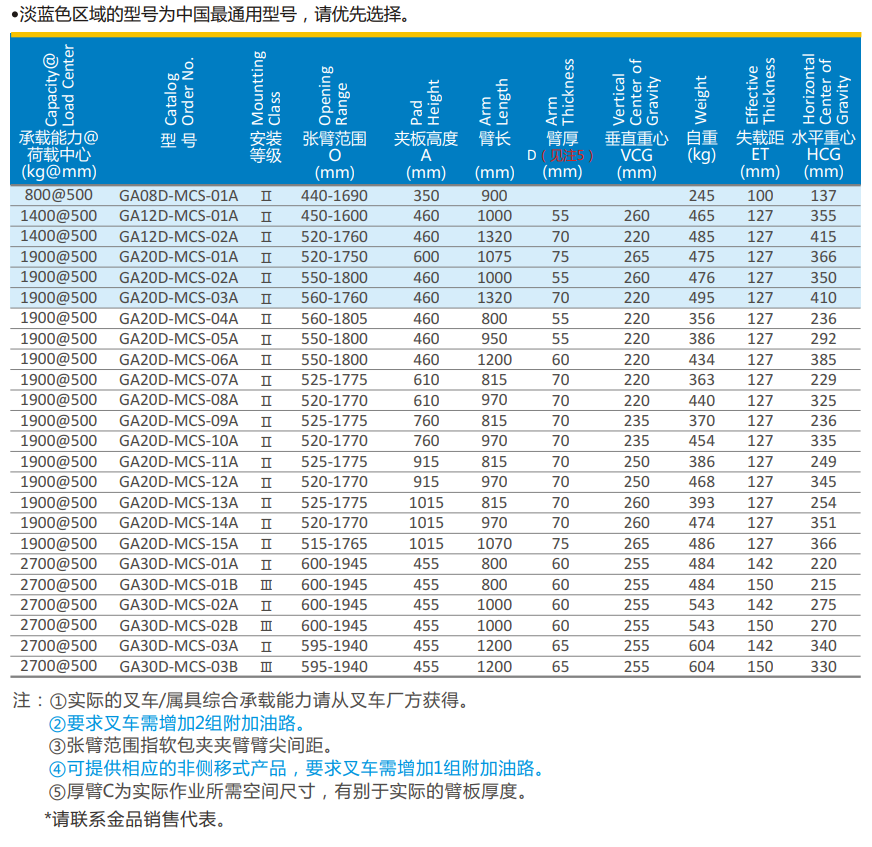Click model GA20D-MCS-12A
This screenshot has width=872, height=847.
[179, 482]
